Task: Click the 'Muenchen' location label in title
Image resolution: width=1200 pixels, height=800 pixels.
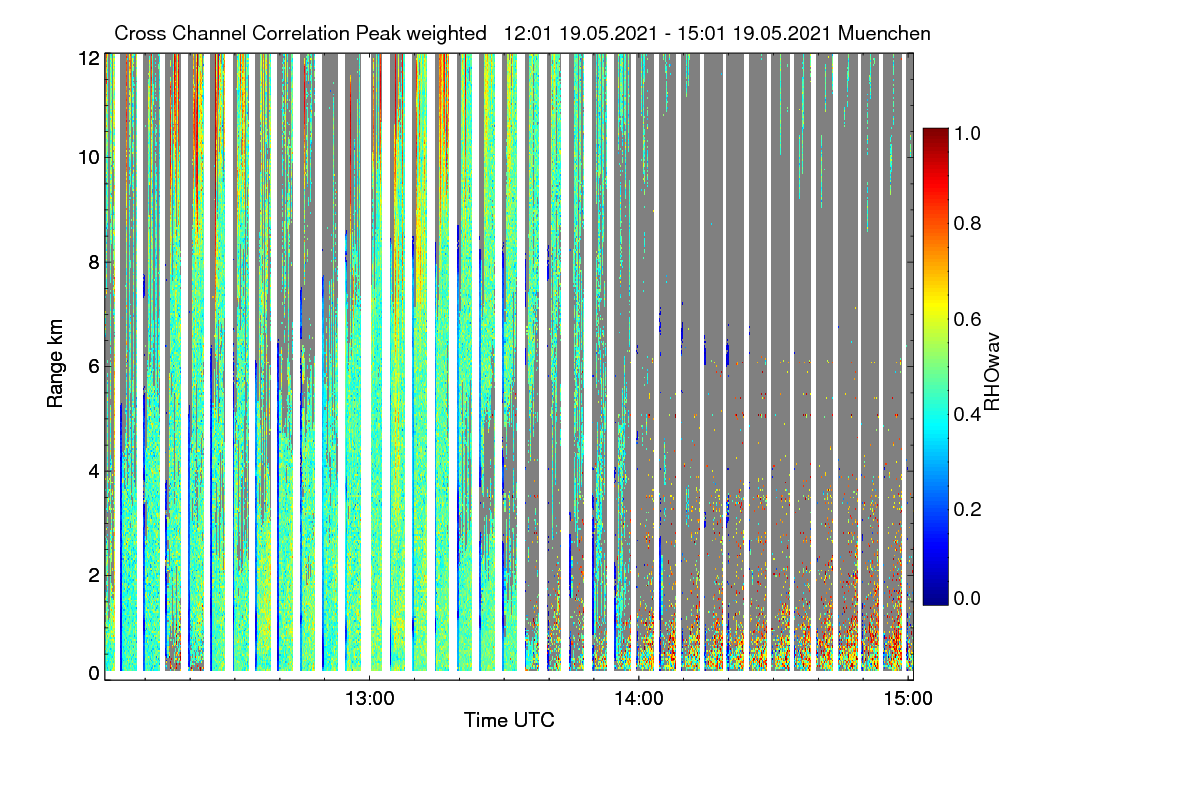Action: point(886,34)
